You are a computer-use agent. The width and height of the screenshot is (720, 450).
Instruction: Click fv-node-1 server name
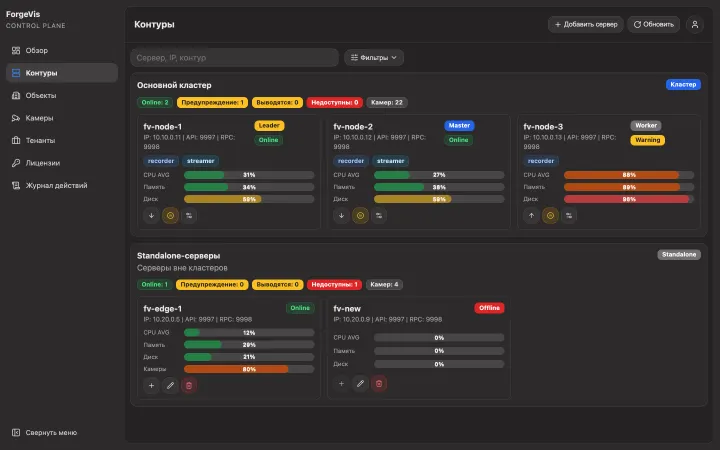(x=163, y=127)
